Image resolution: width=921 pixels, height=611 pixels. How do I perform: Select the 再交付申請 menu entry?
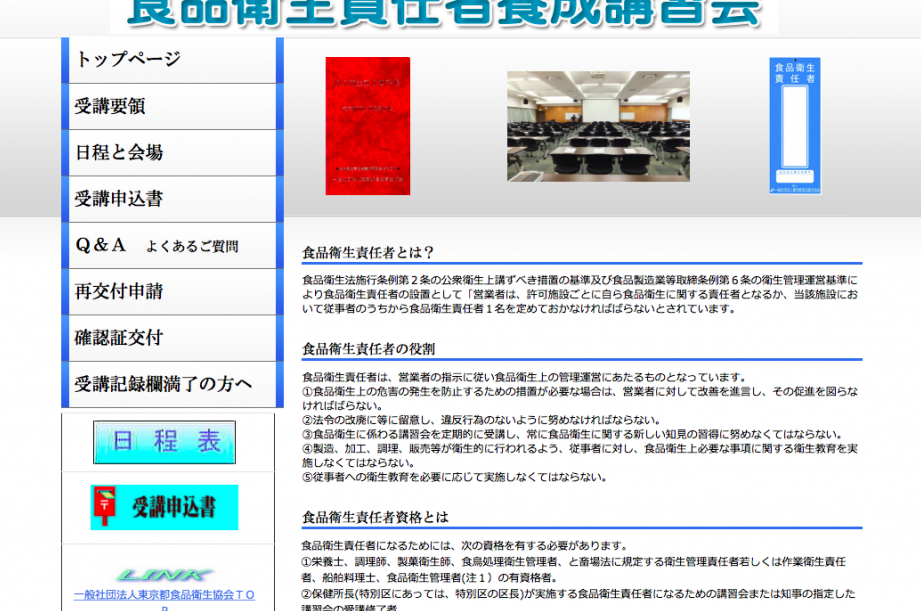170,292
